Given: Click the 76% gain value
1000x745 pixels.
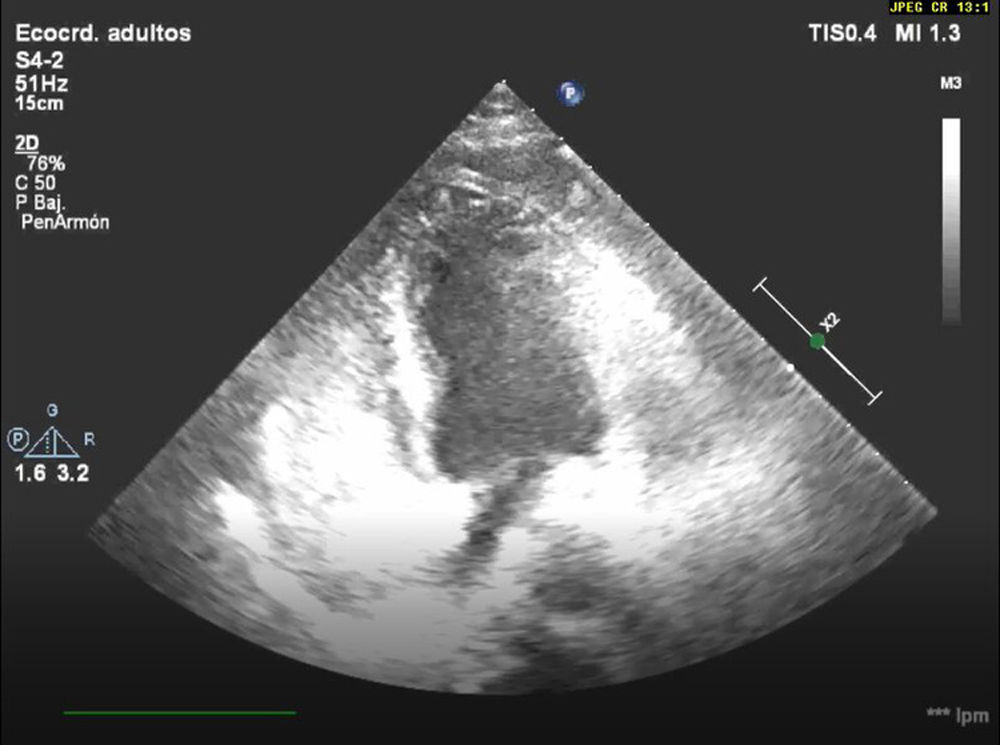Looking at the screenshot, I should pyautogui.click(x=47, y=164).
